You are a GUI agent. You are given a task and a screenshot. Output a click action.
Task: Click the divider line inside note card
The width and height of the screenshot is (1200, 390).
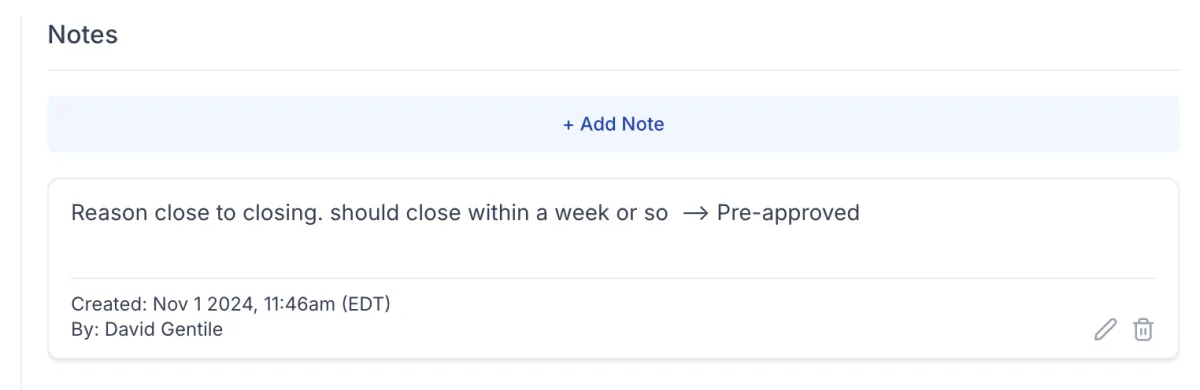coord(613,278)
